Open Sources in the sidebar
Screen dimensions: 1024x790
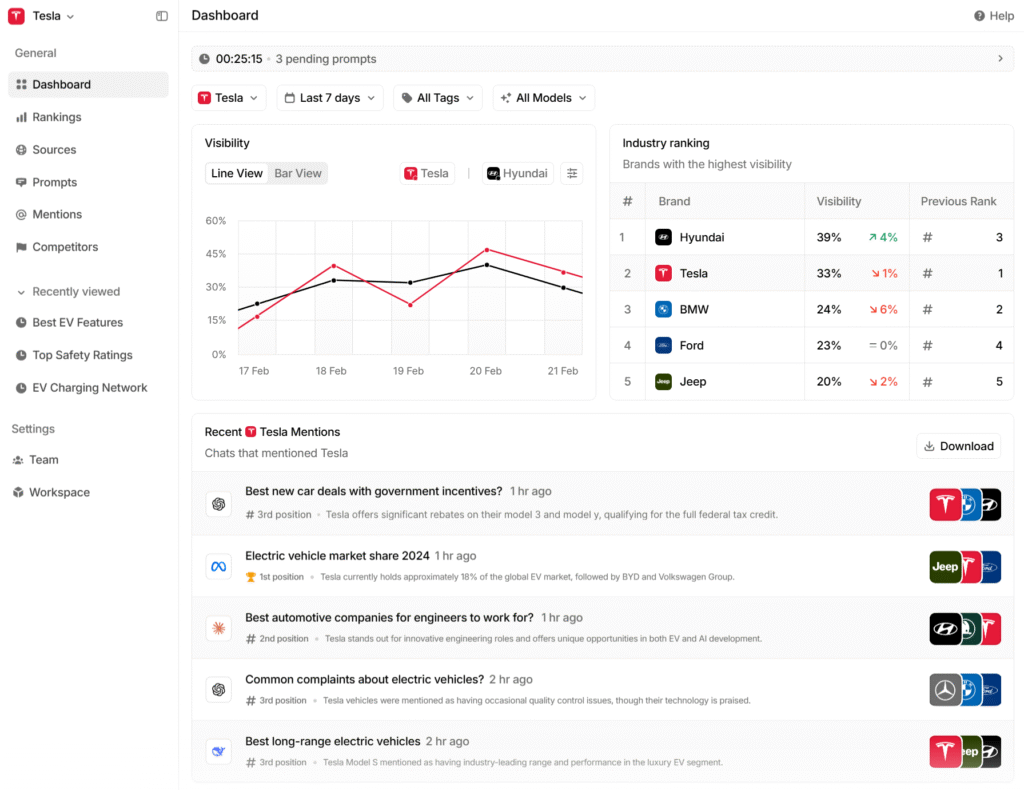[x=88, y=150]
